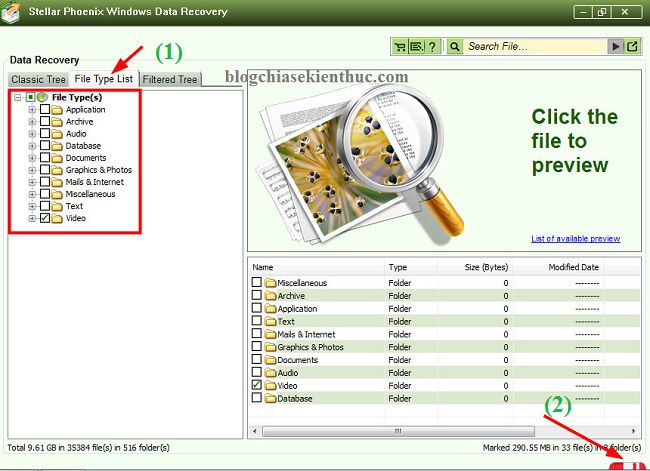
Task: Click the Application folder icon in tree
Action: pos(57,110)
